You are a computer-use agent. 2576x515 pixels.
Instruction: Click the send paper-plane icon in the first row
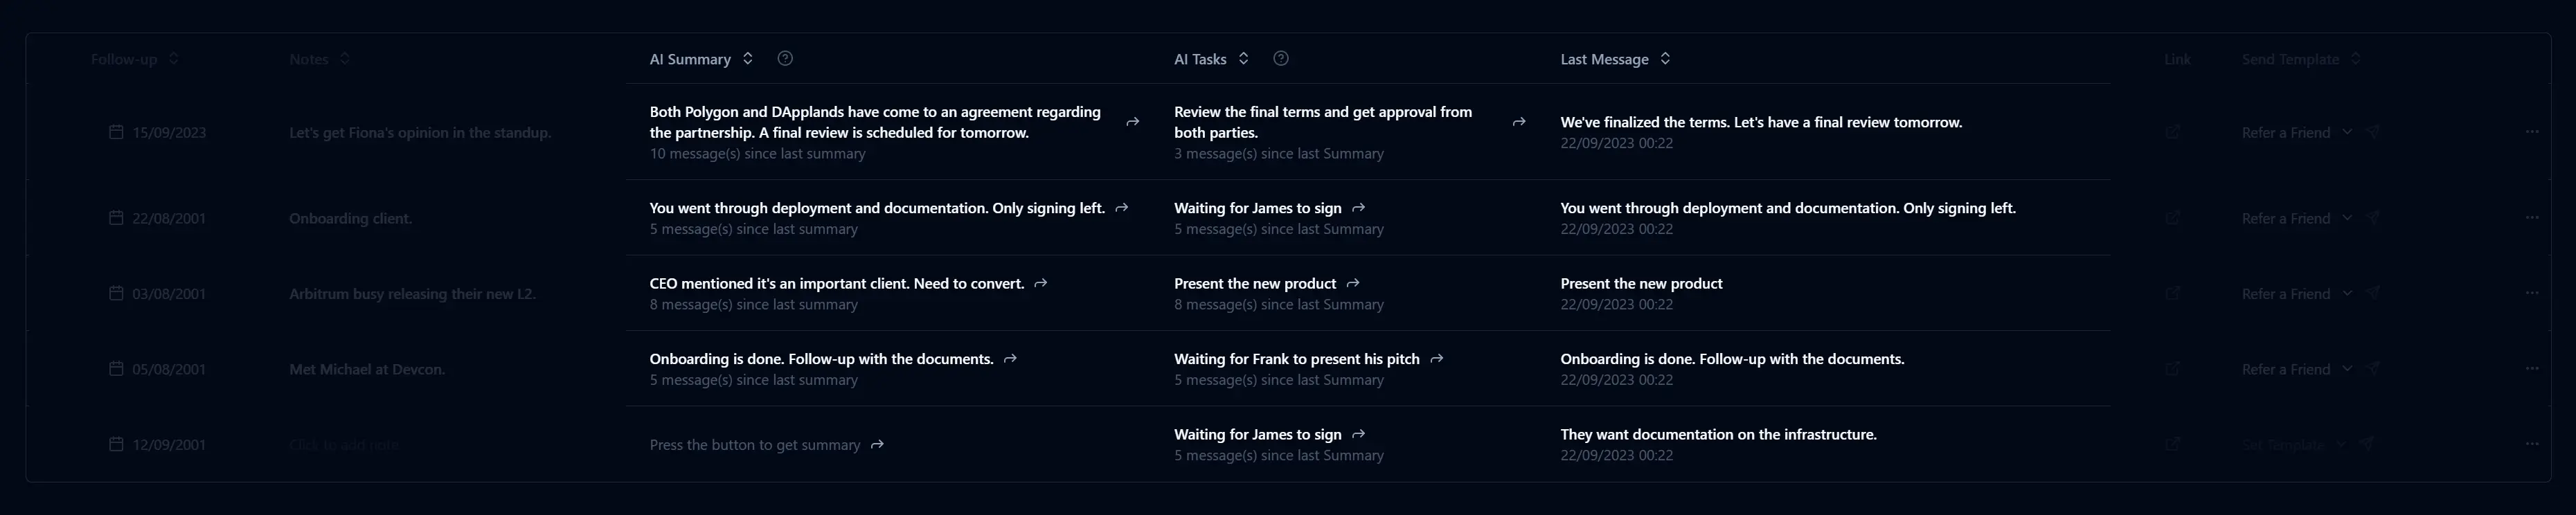(2373, 132)
